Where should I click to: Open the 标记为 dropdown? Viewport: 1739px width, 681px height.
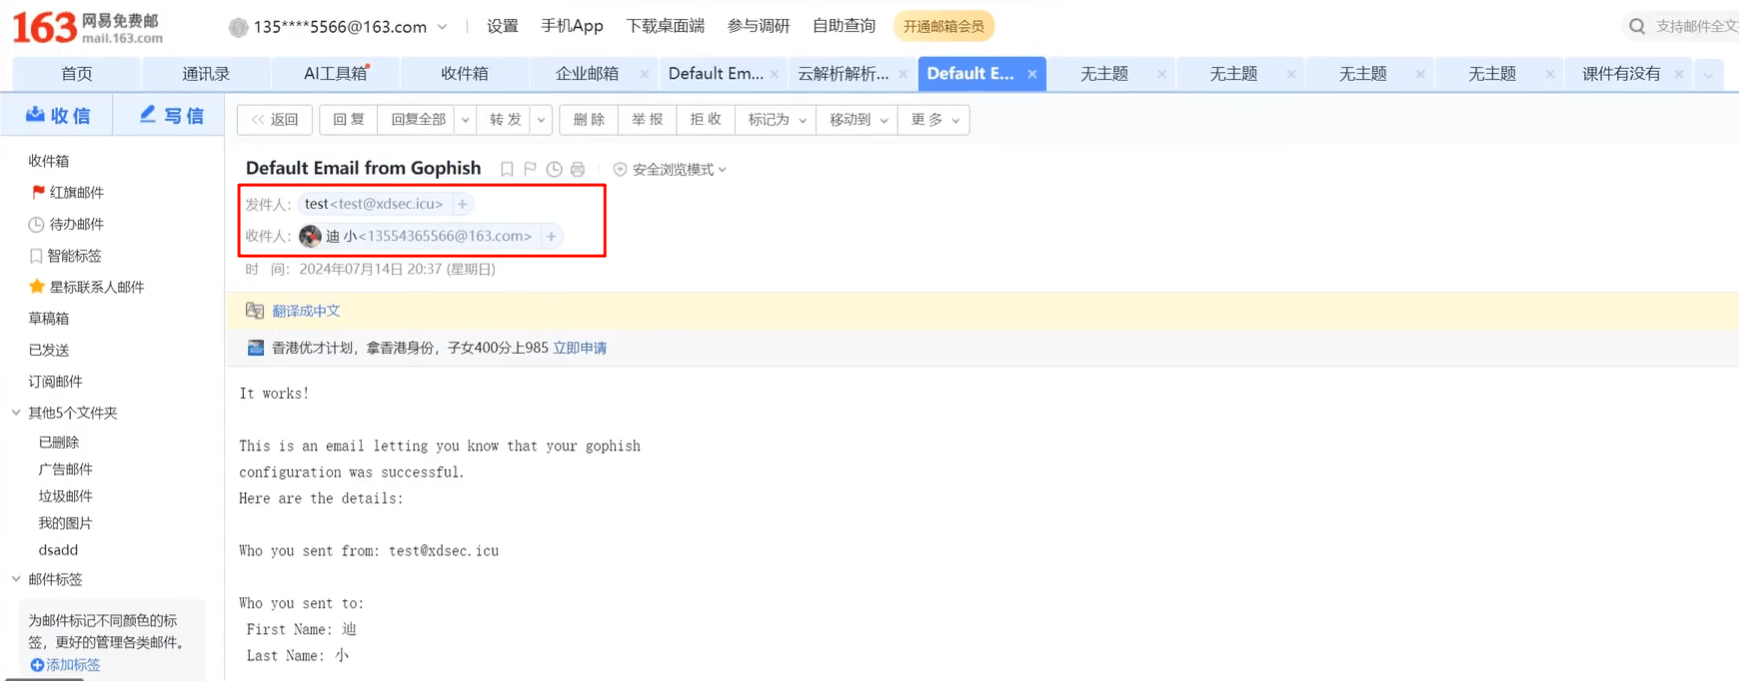click(x=776, y=120)
